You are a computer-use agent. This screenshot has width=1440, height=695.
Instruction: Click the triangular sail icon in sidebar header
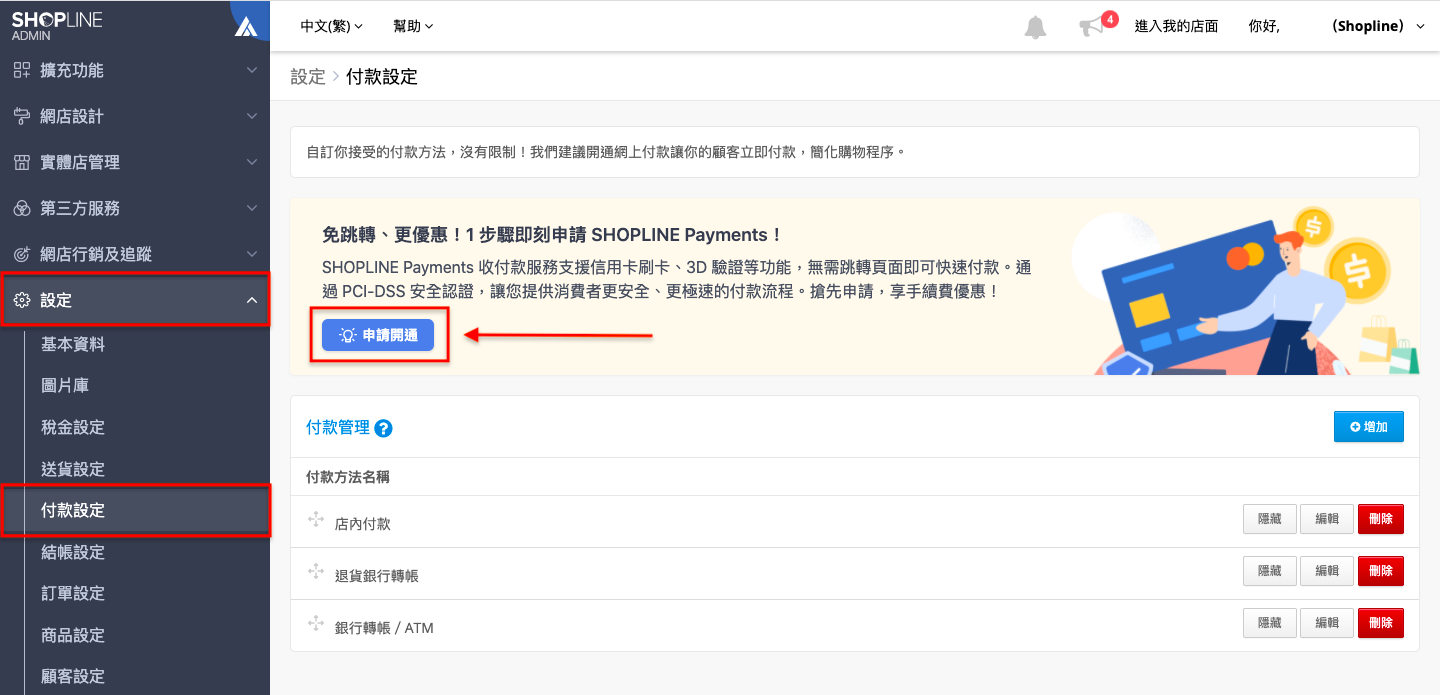tap(246, 27)
